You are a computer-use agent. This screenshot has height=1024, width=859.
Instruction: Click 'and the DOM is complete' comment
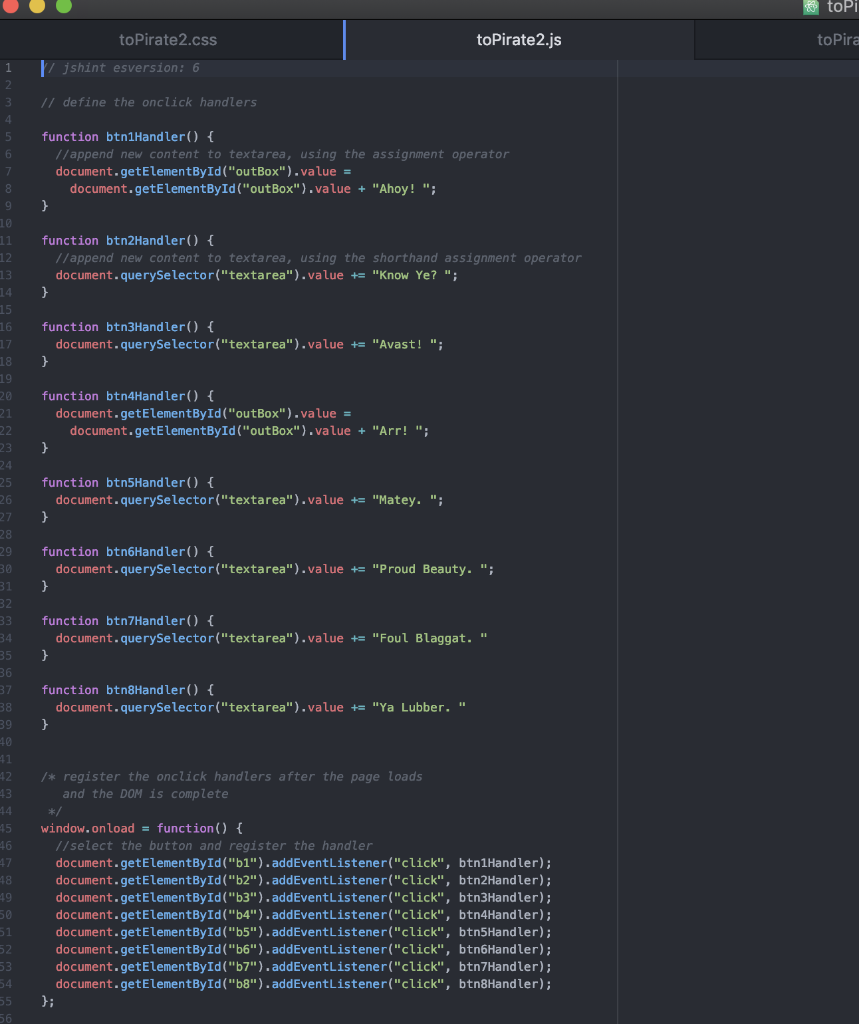click(x=146, y=794)
